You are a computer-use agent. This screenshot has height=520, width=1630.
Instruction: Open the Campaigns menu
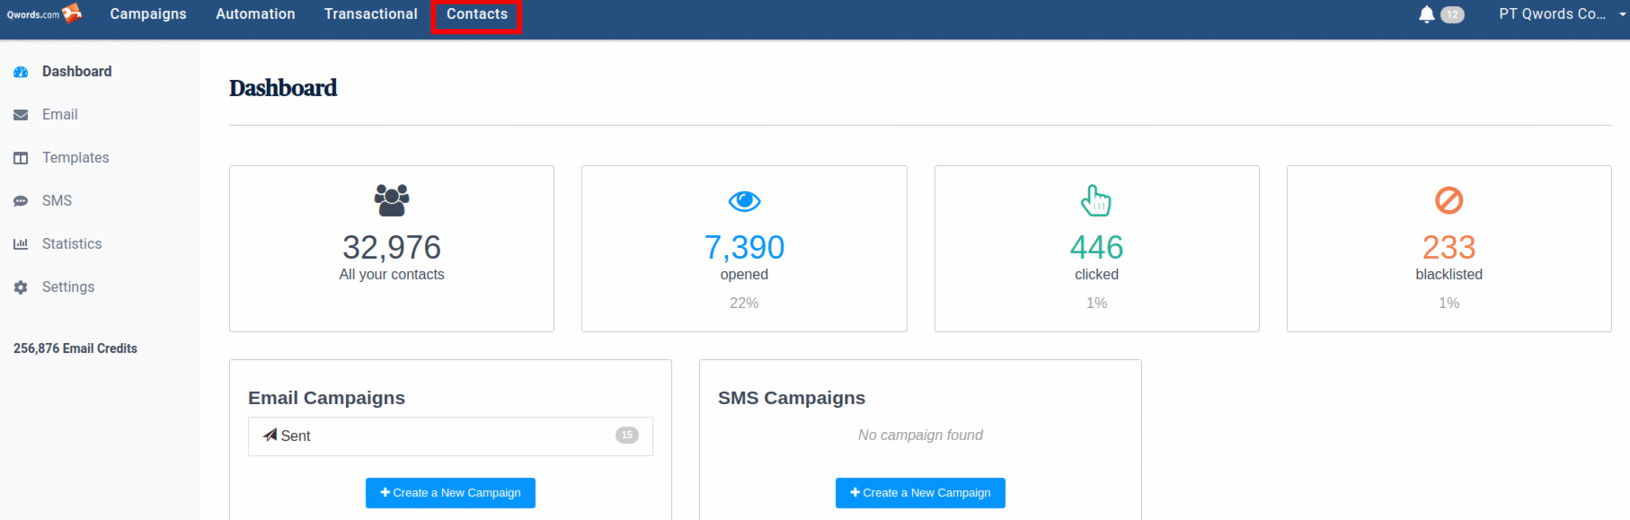(148, 14)
